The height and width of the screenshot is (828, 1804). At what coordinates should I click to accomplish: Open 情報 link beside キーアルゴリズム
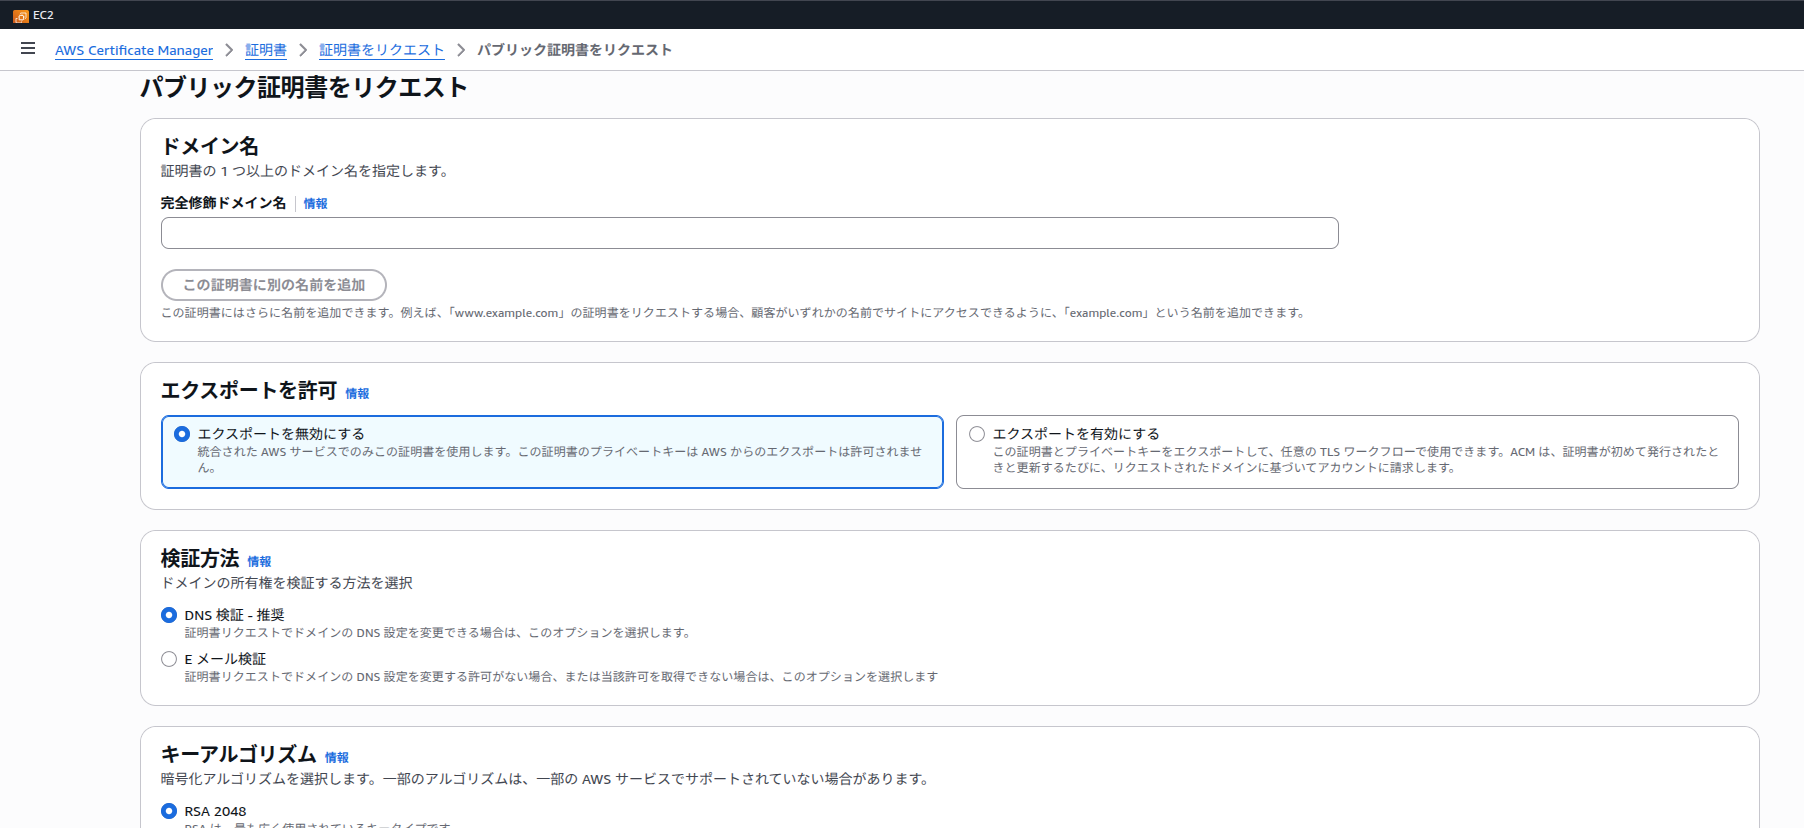click(337, 757)
